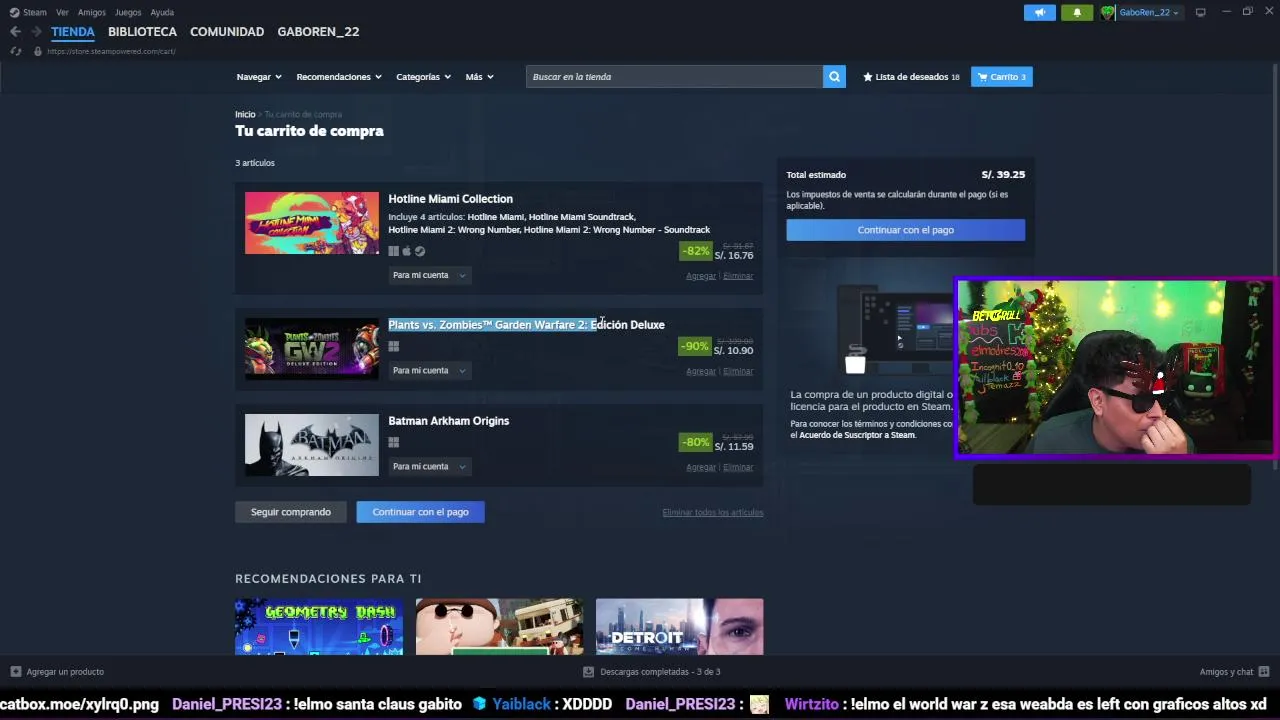
Task: Click the -82% discount badge
Action: click(x=695, y=251)
